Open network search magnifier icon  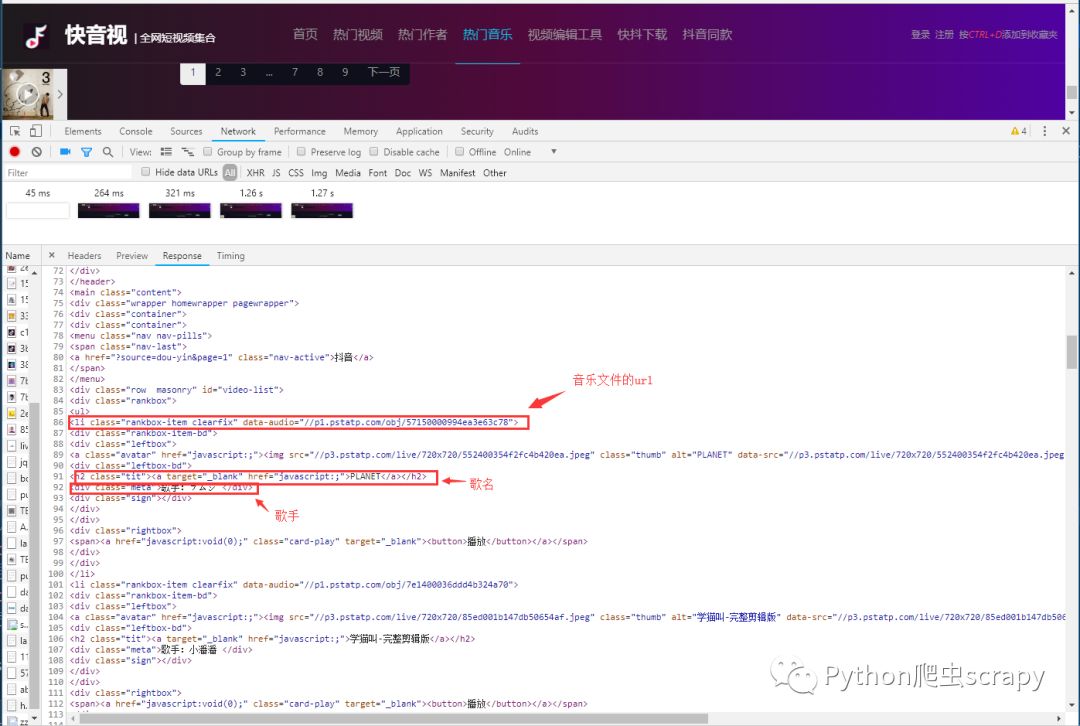(107, 152)
